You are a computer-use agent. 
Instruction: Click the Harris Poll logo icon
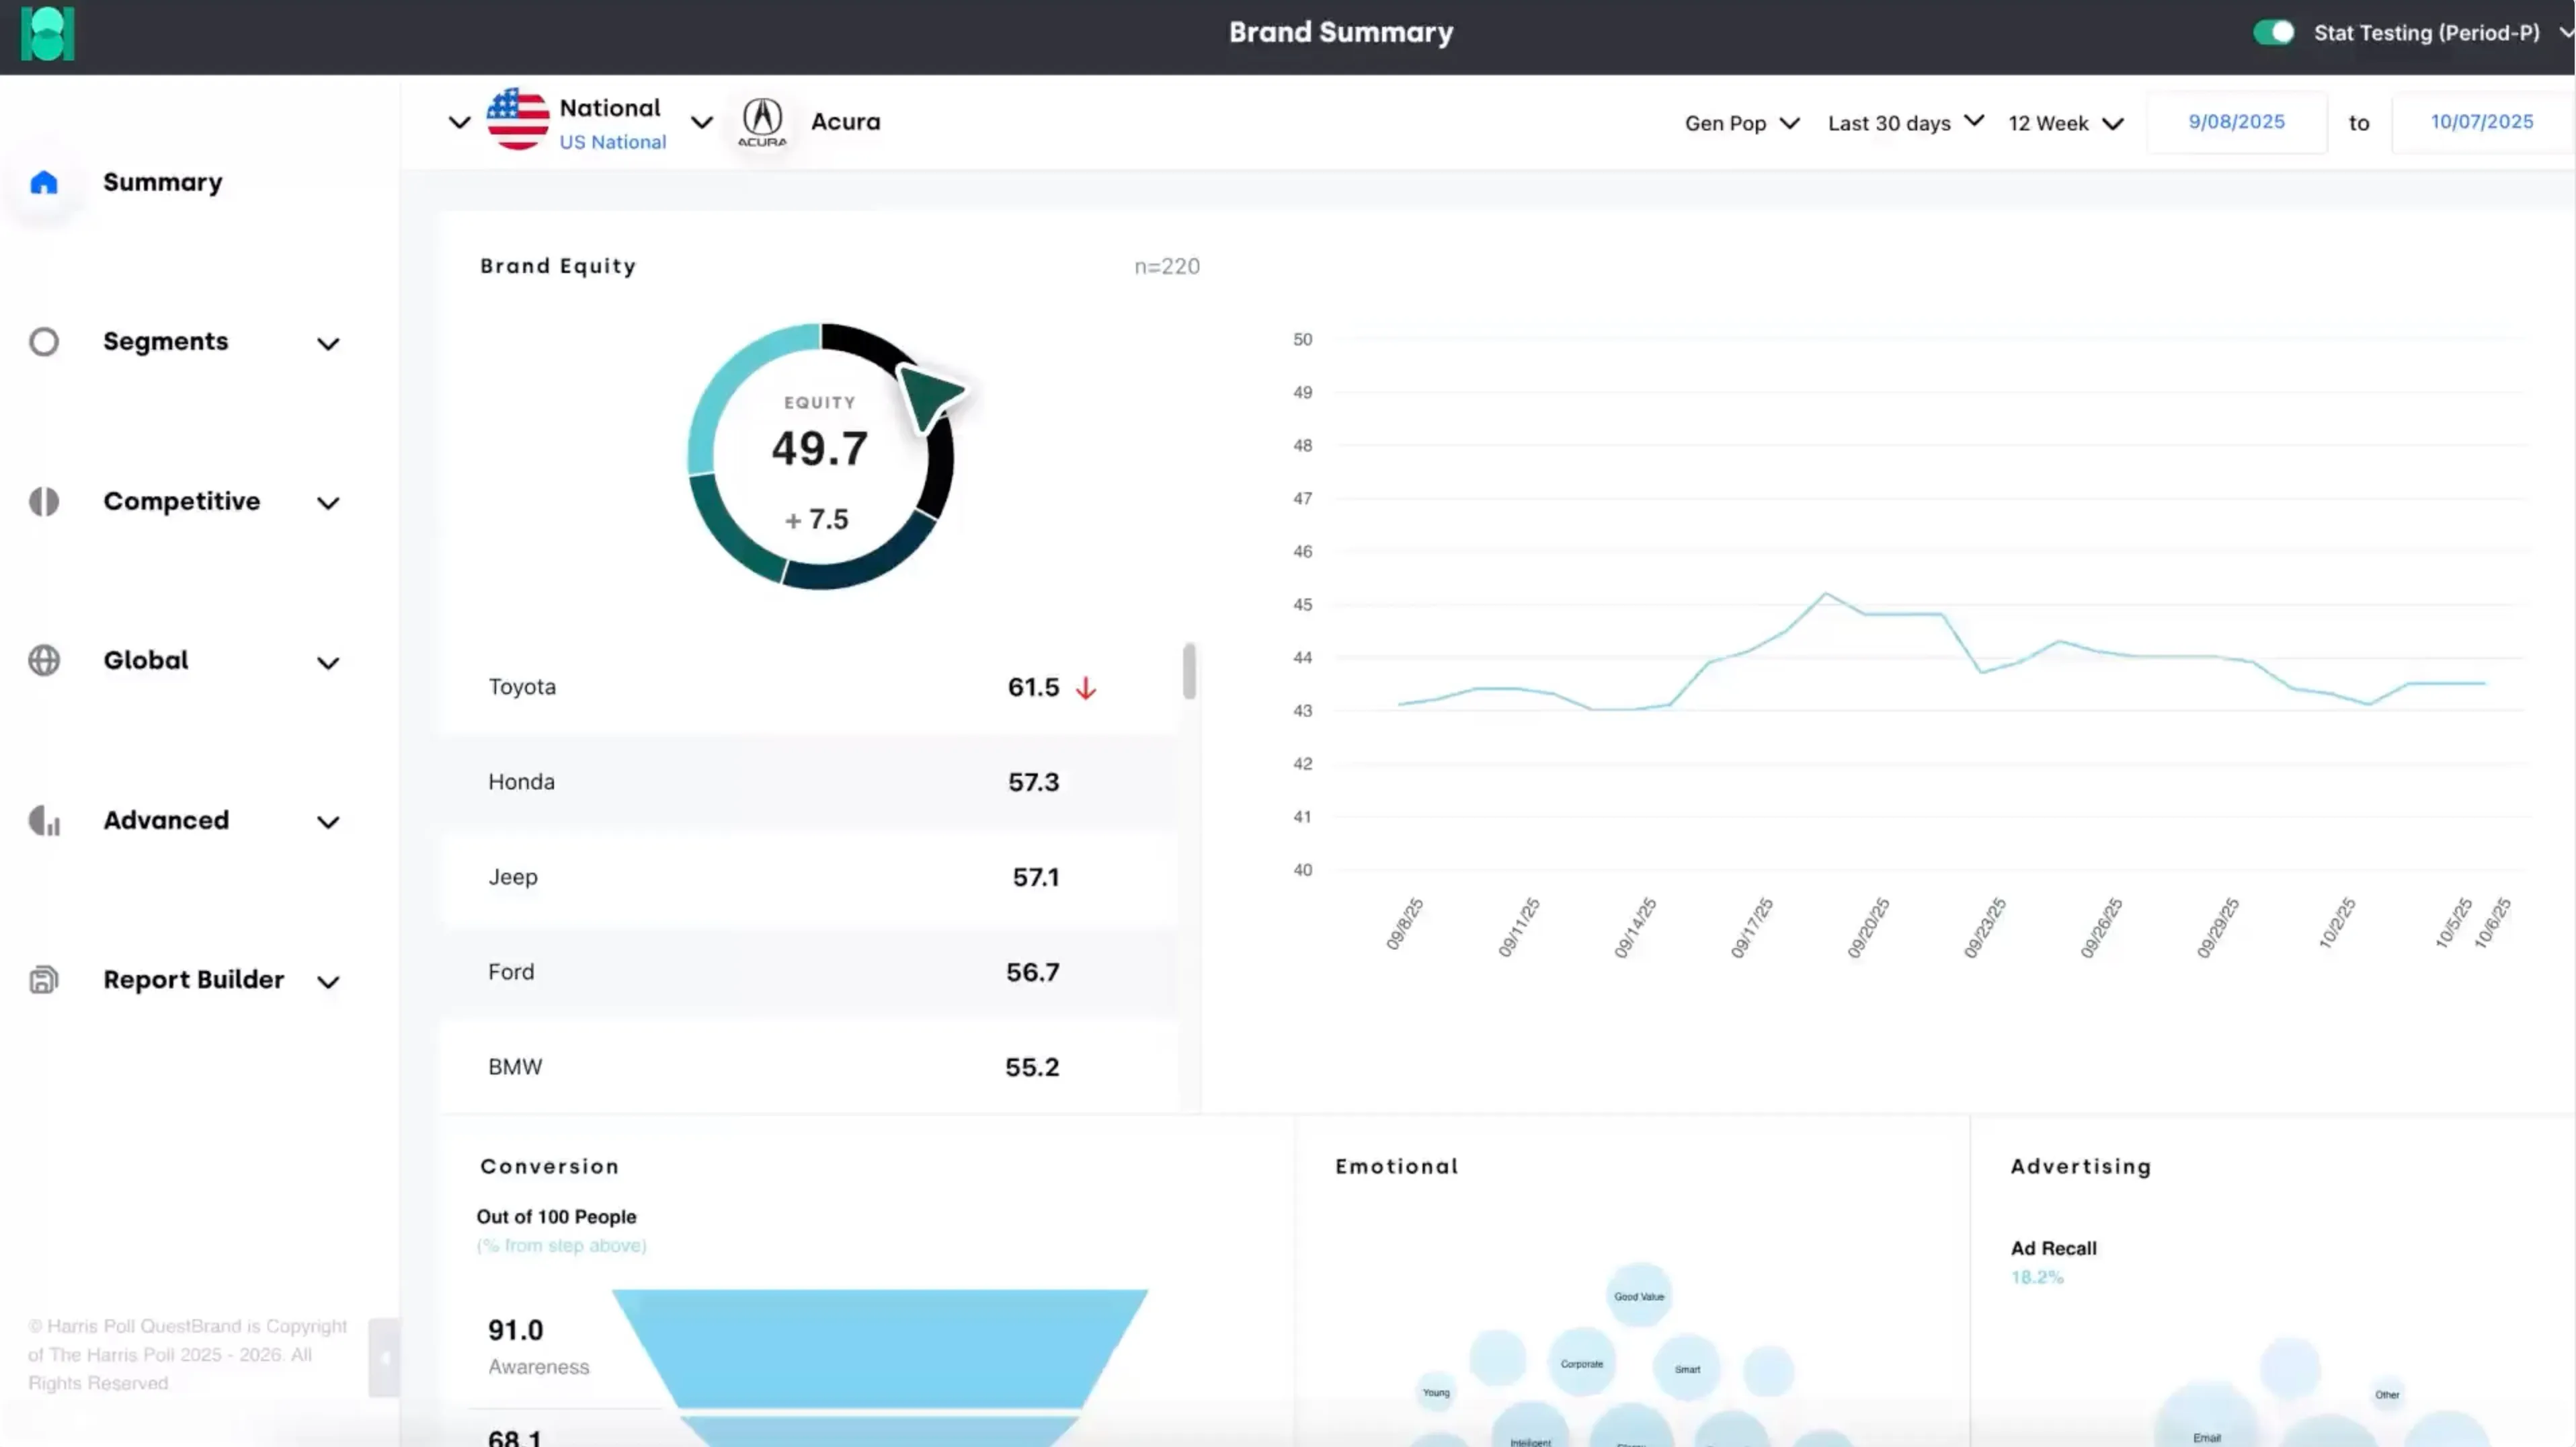point(47,34)
